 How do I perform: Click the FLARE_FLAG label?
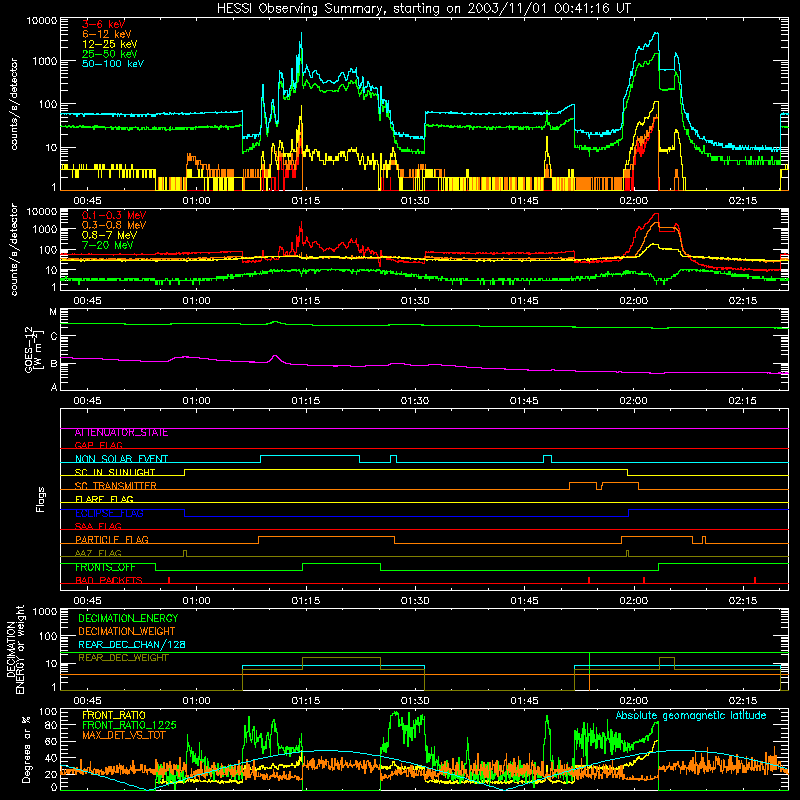(x=104, y=499)
